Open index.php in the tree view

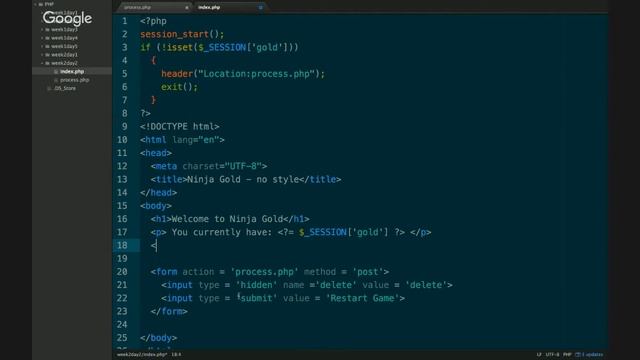pos(72,71)
